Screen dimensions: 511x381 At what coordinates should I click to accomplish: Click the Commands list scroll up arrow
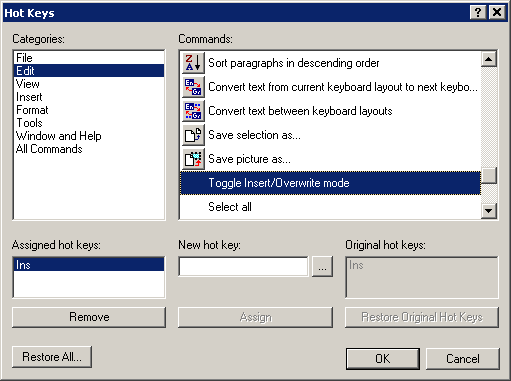pos(489,59)
